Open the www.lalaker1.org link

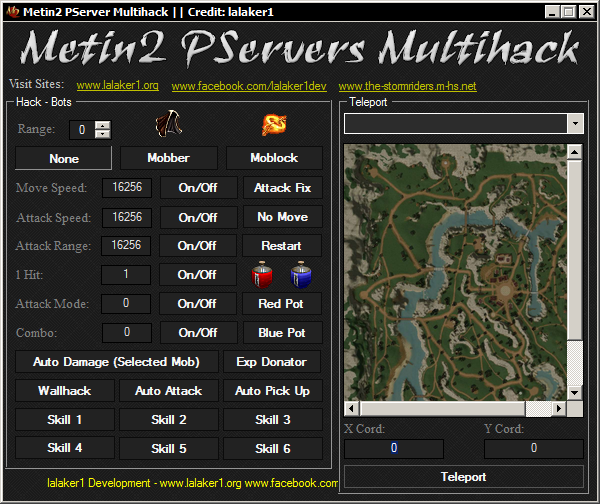click(117, 85)
